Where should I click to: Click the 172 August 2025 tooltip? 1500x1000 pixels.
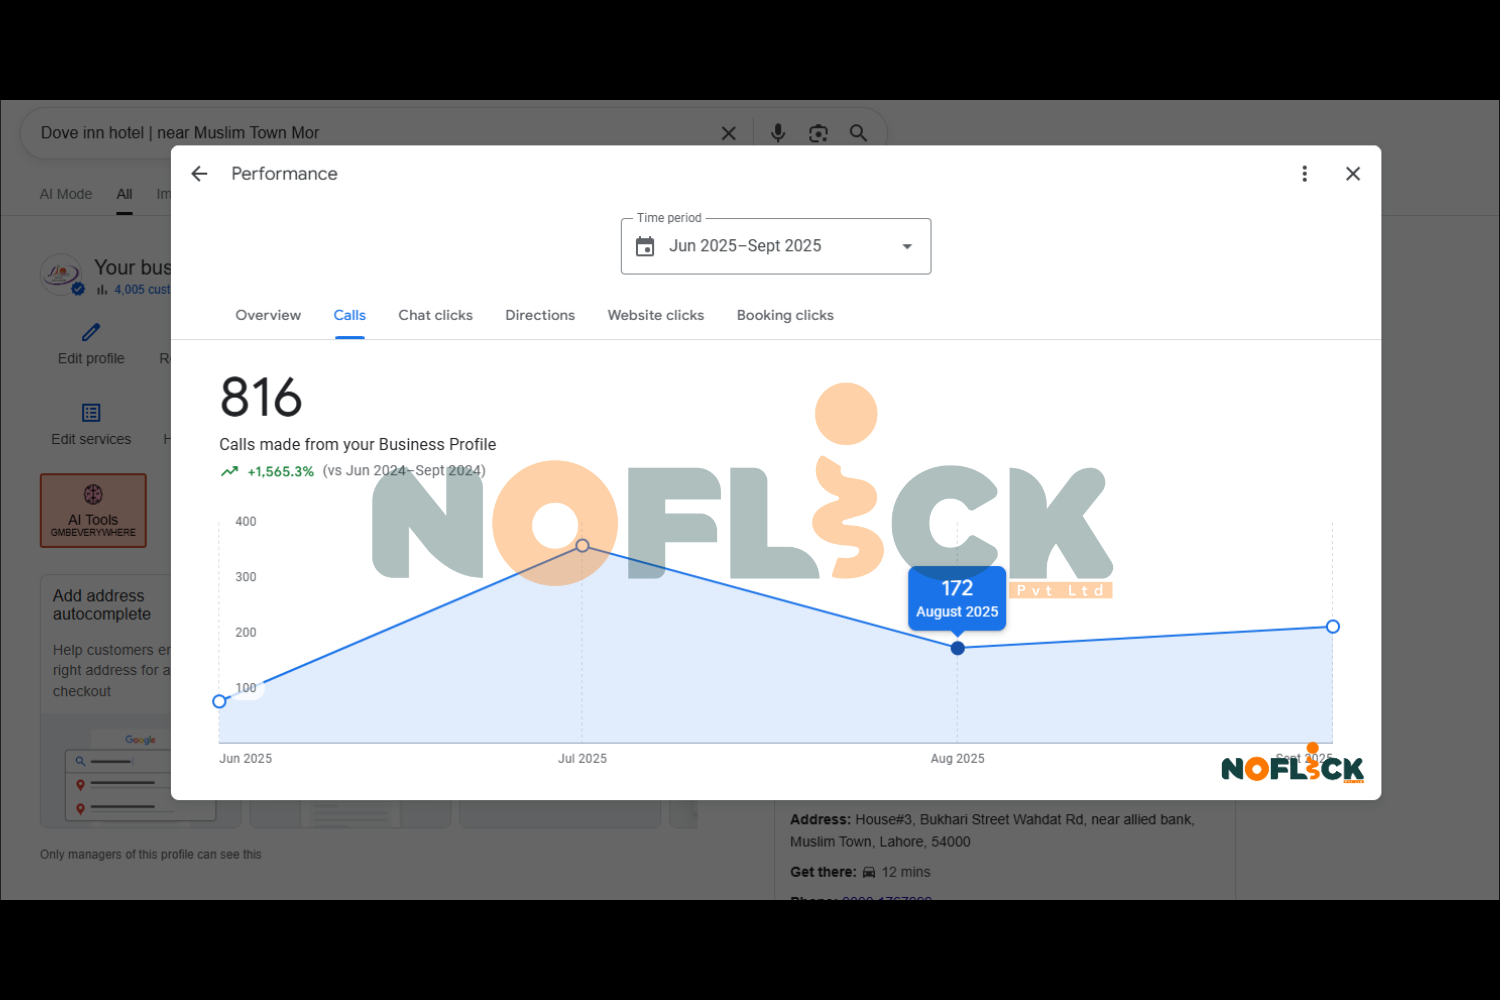957,598
